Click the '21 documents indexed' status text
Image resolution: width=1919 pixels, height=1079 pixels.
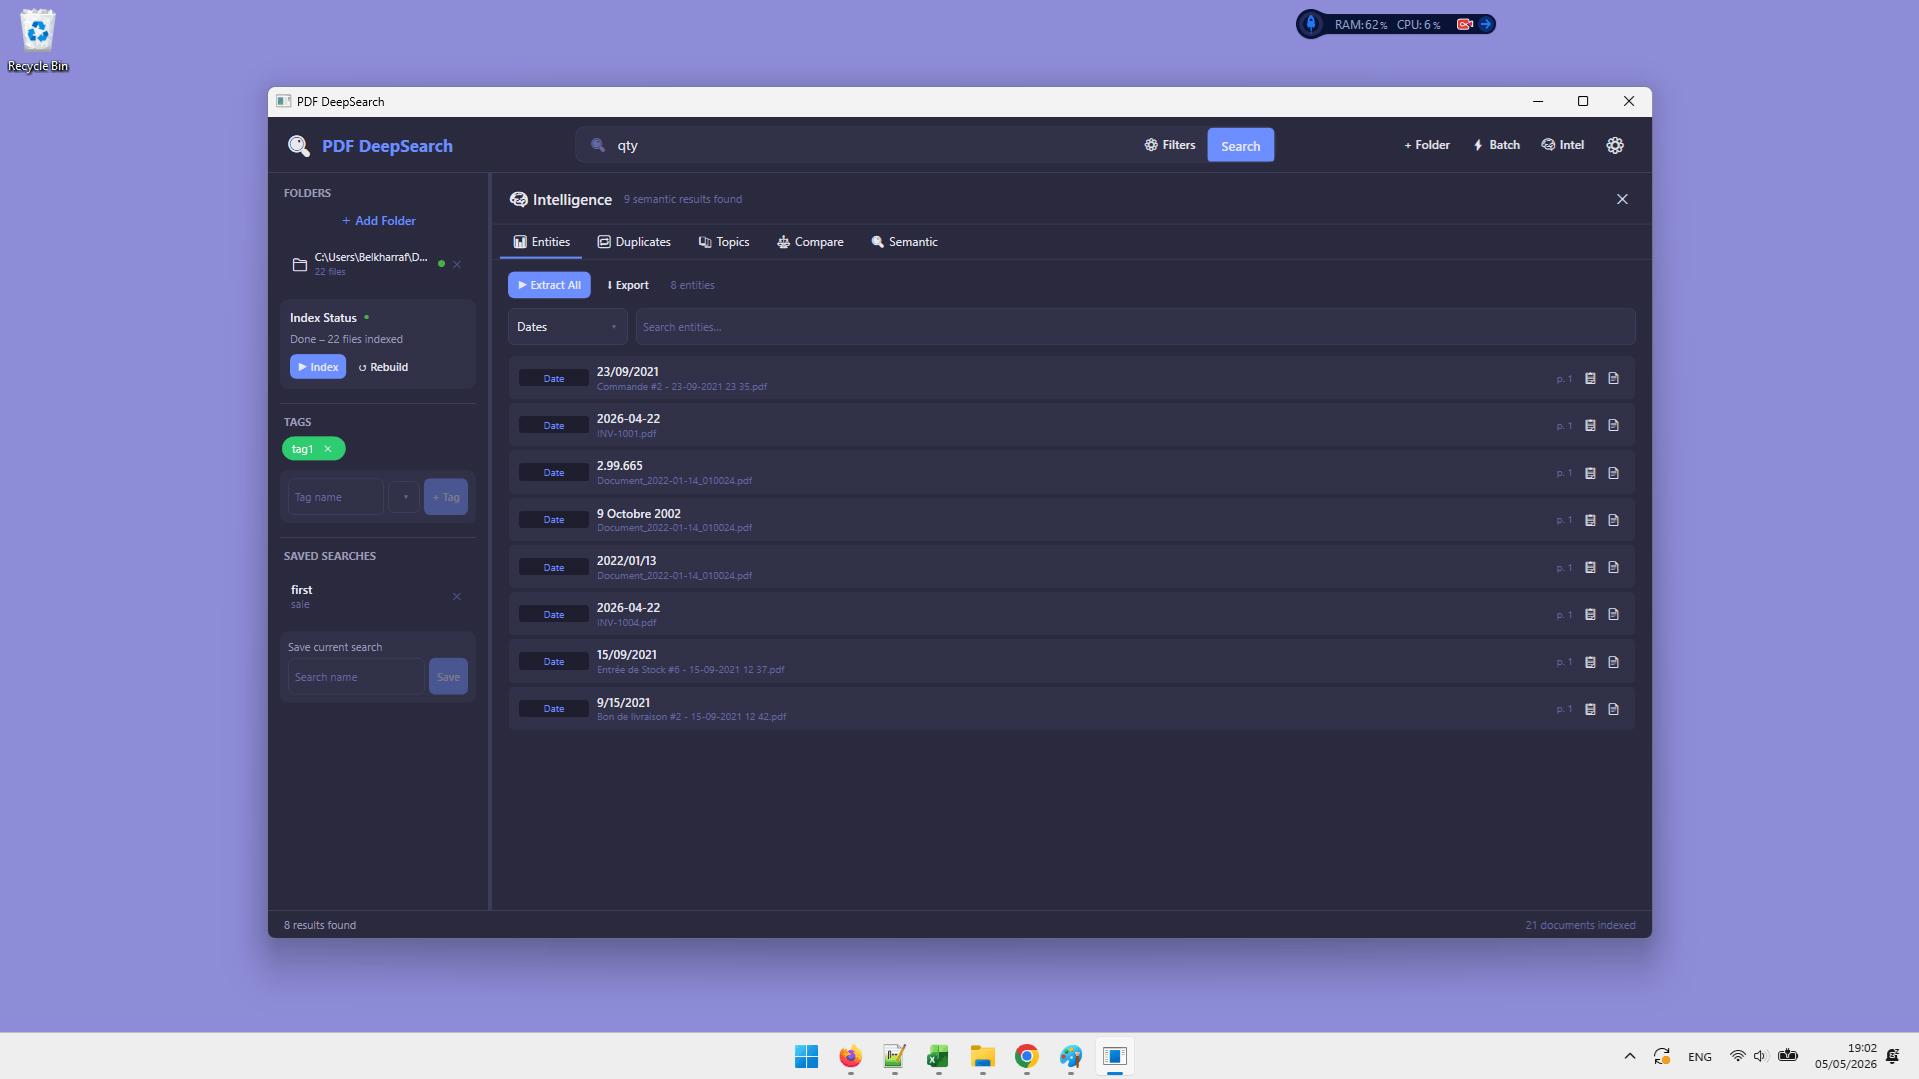1580,925
